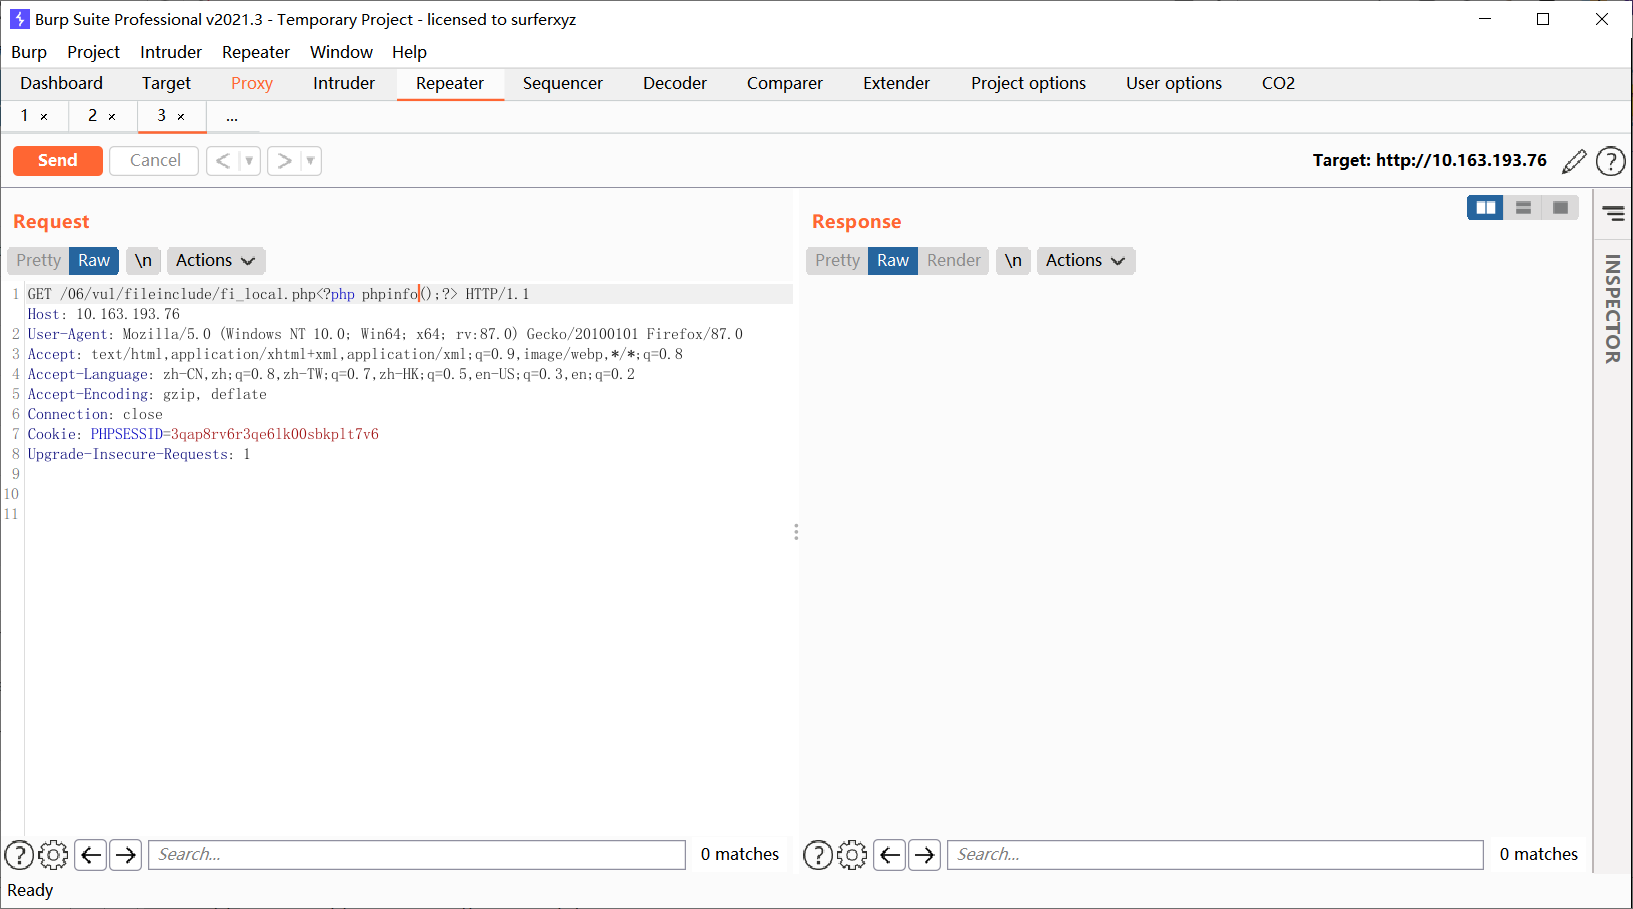Viewport: 1633px width, 909px height.
Task: Click the PHPSESSID cookie value
Action: (274, 435)
